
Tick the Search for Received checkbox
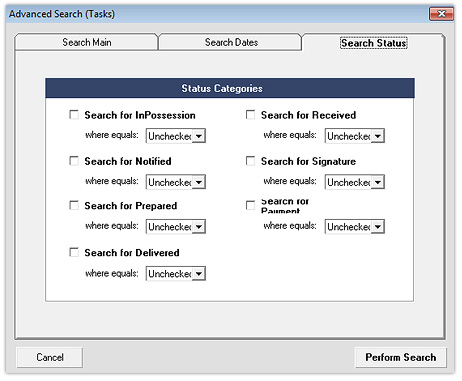point(250,115)
